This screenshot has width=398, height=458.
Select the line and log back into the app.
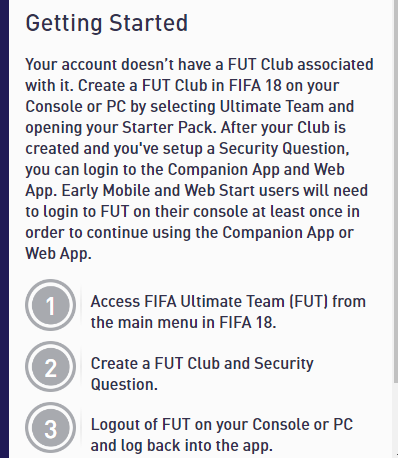(x=182, y=446)
